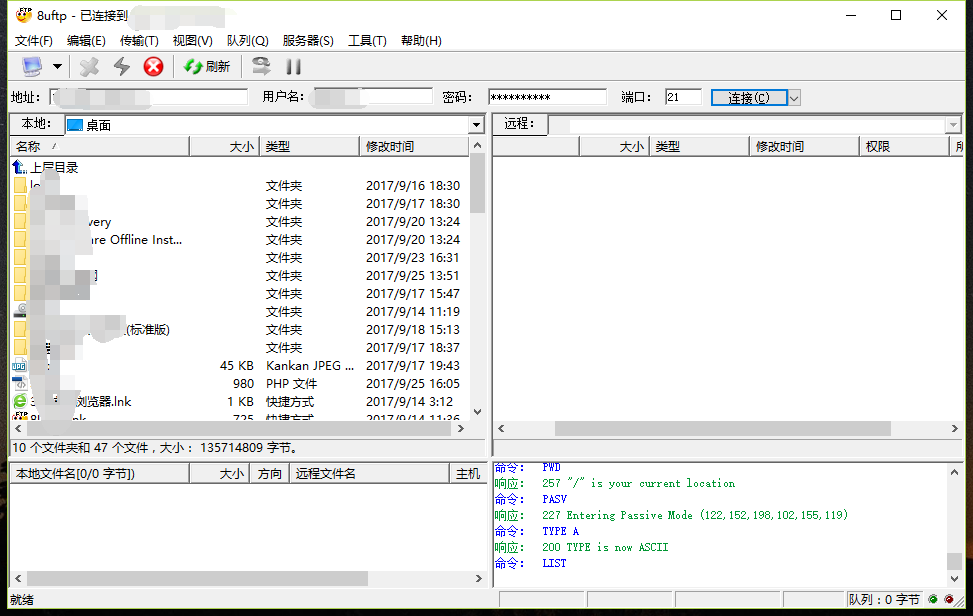Click the browser shortcut icon in local list

[20, 401]
